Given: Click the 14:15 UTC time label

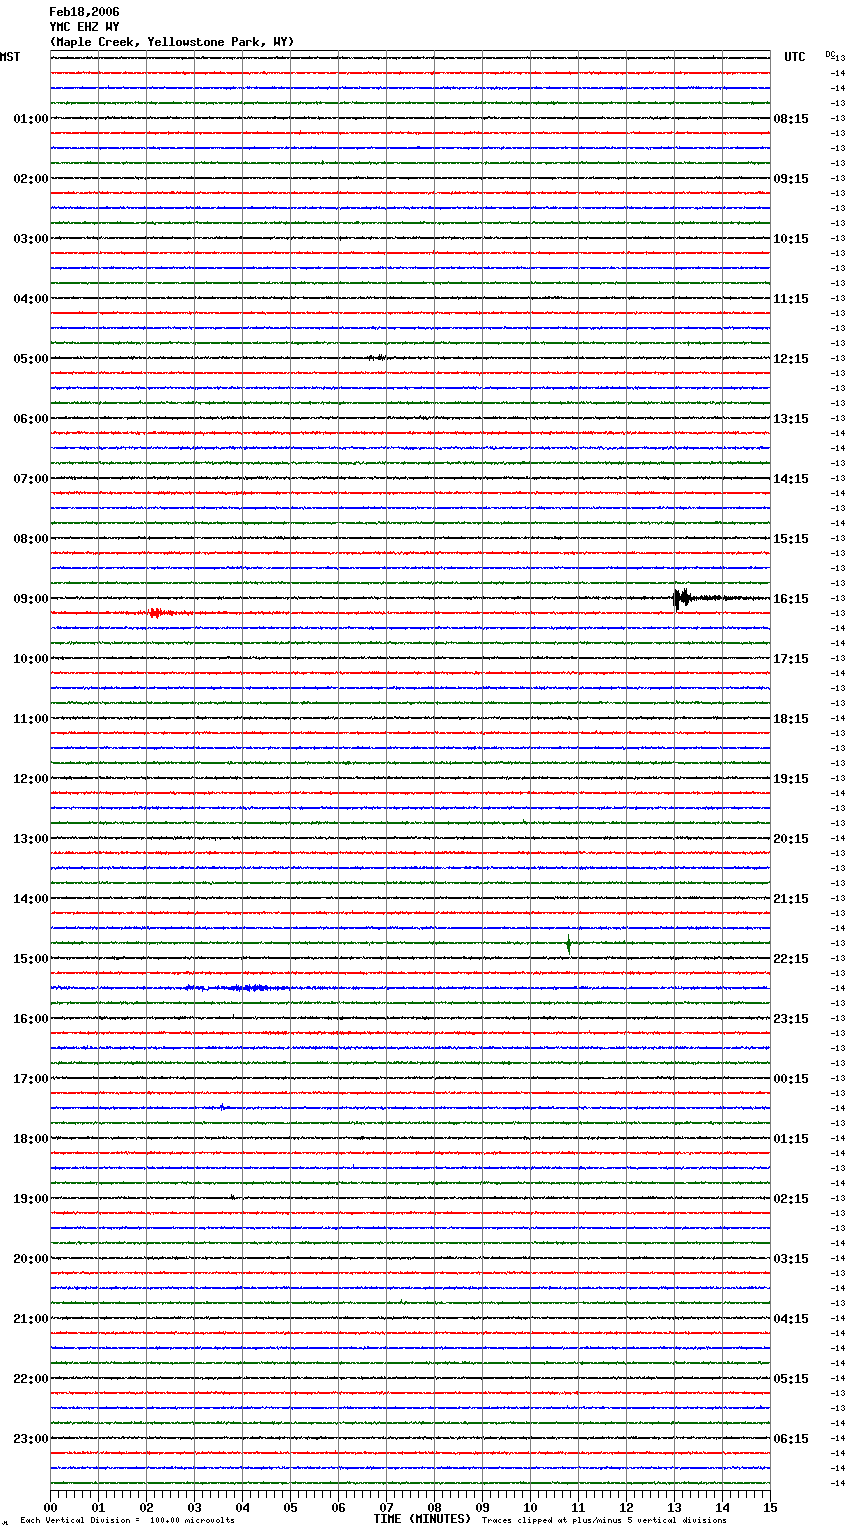Looking at the screenshot, I should tap(791, 479).
